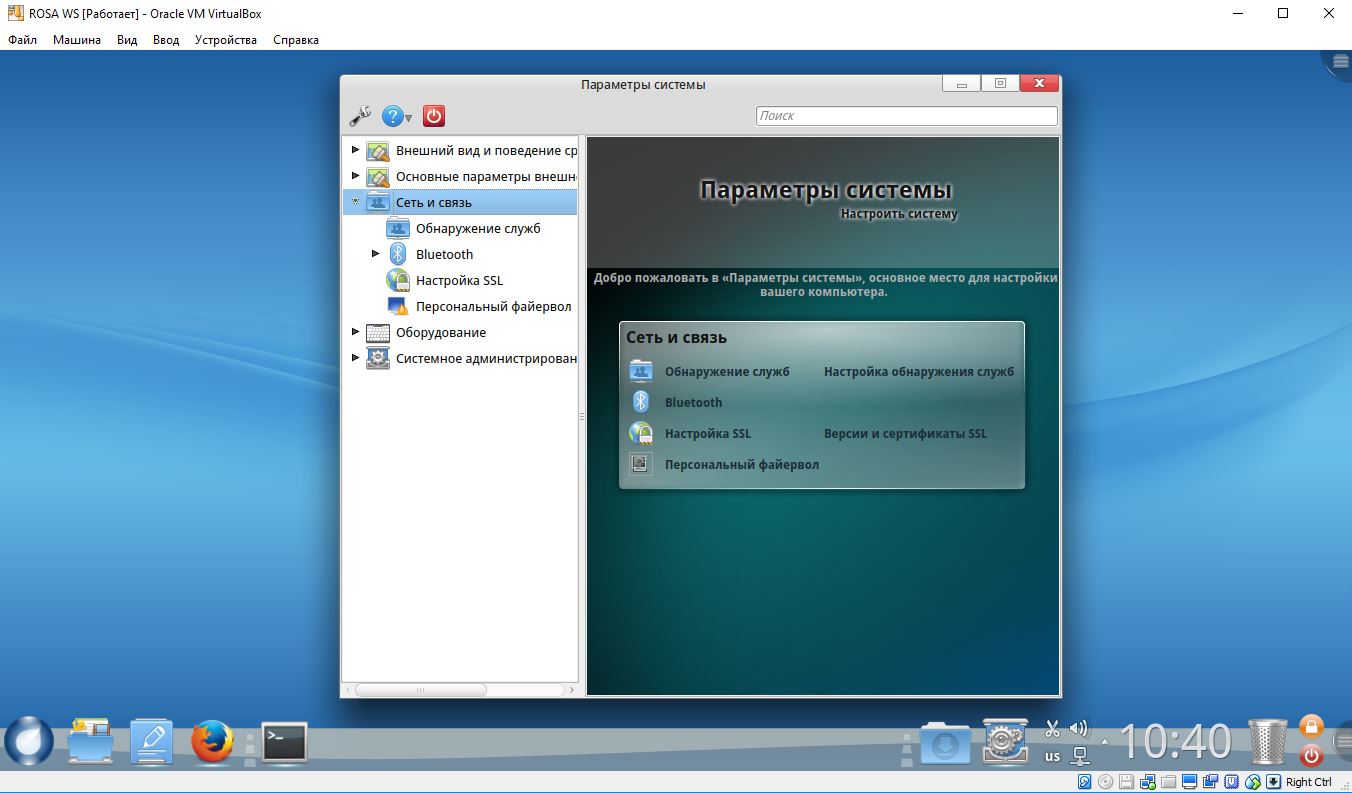This screenshot has width=1352, height=793.
Task: Select the Сеть и связь tree row
Action: 460,202
